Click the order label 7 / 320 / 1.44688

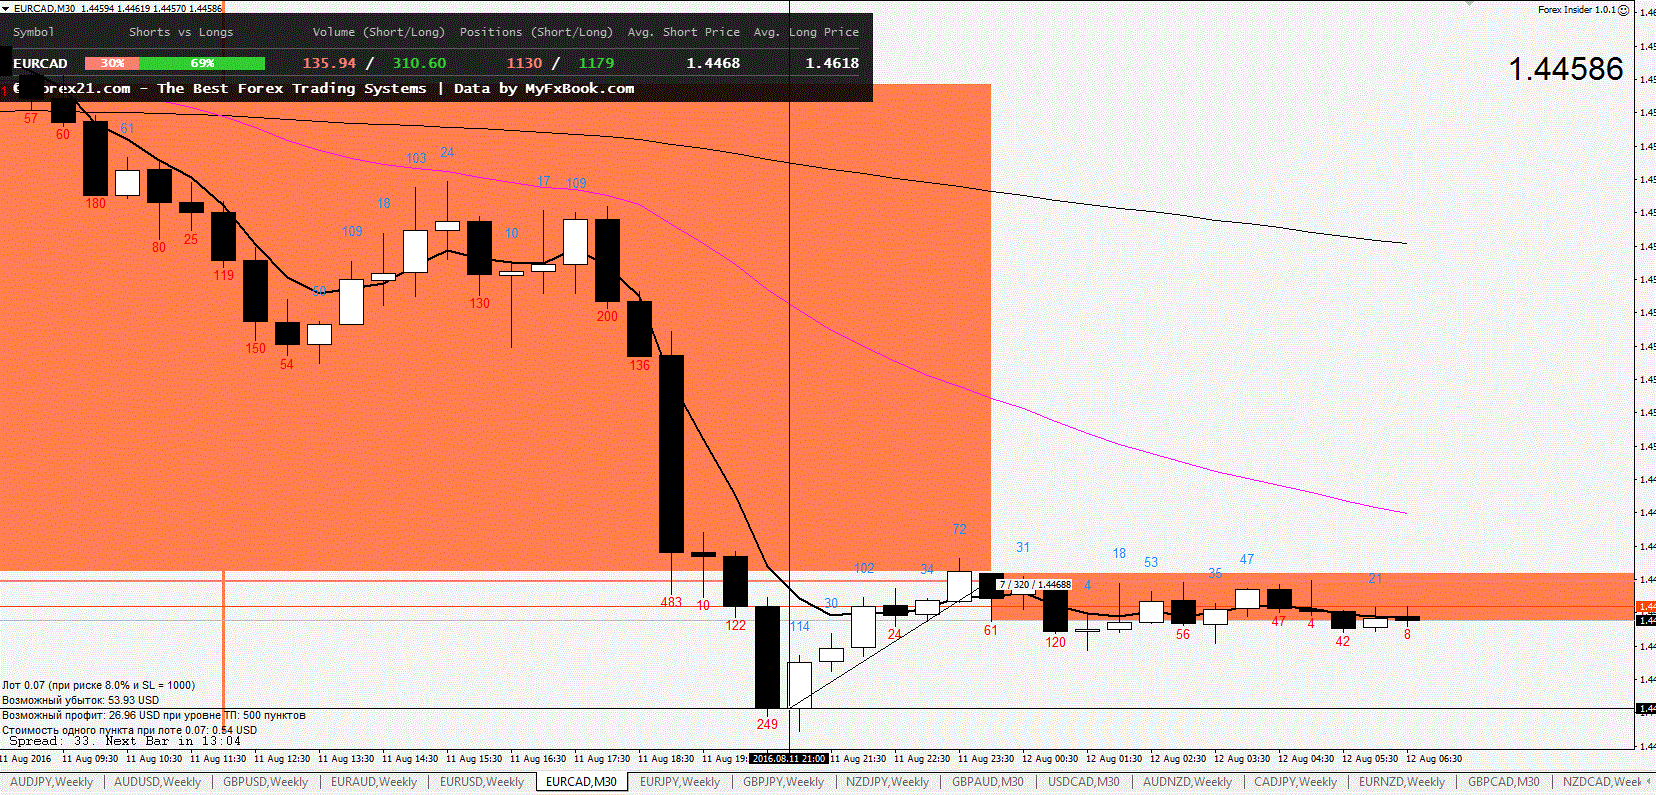coord(1034,584)
